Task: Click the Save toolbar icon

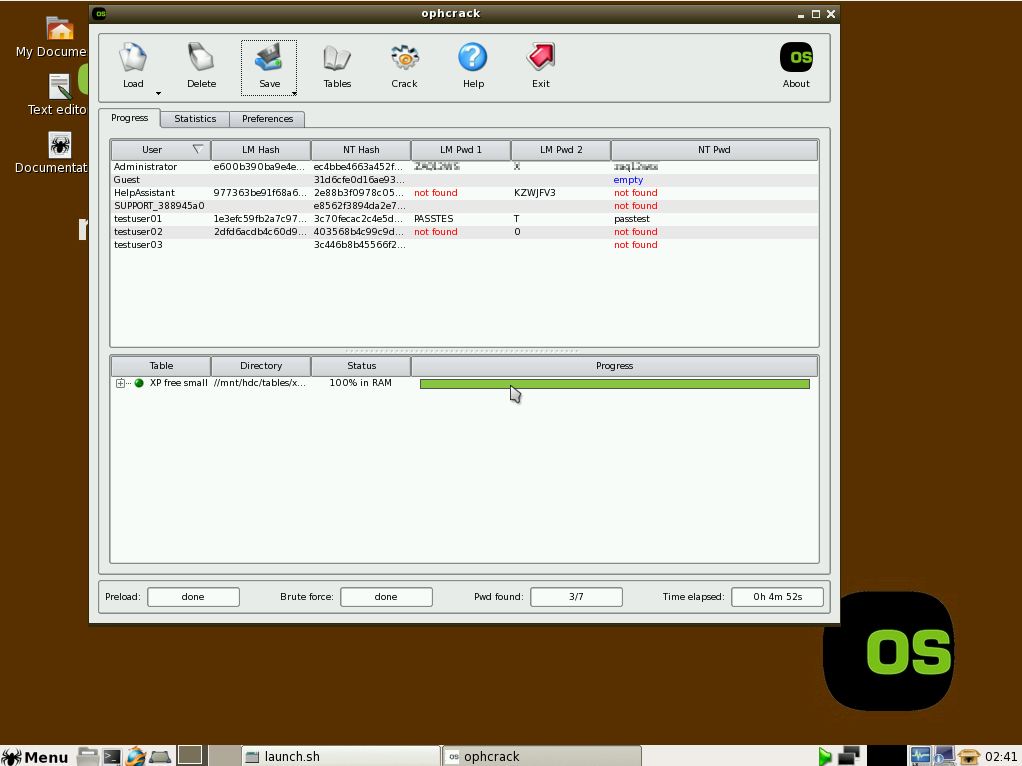Action: tap(269, 65)
